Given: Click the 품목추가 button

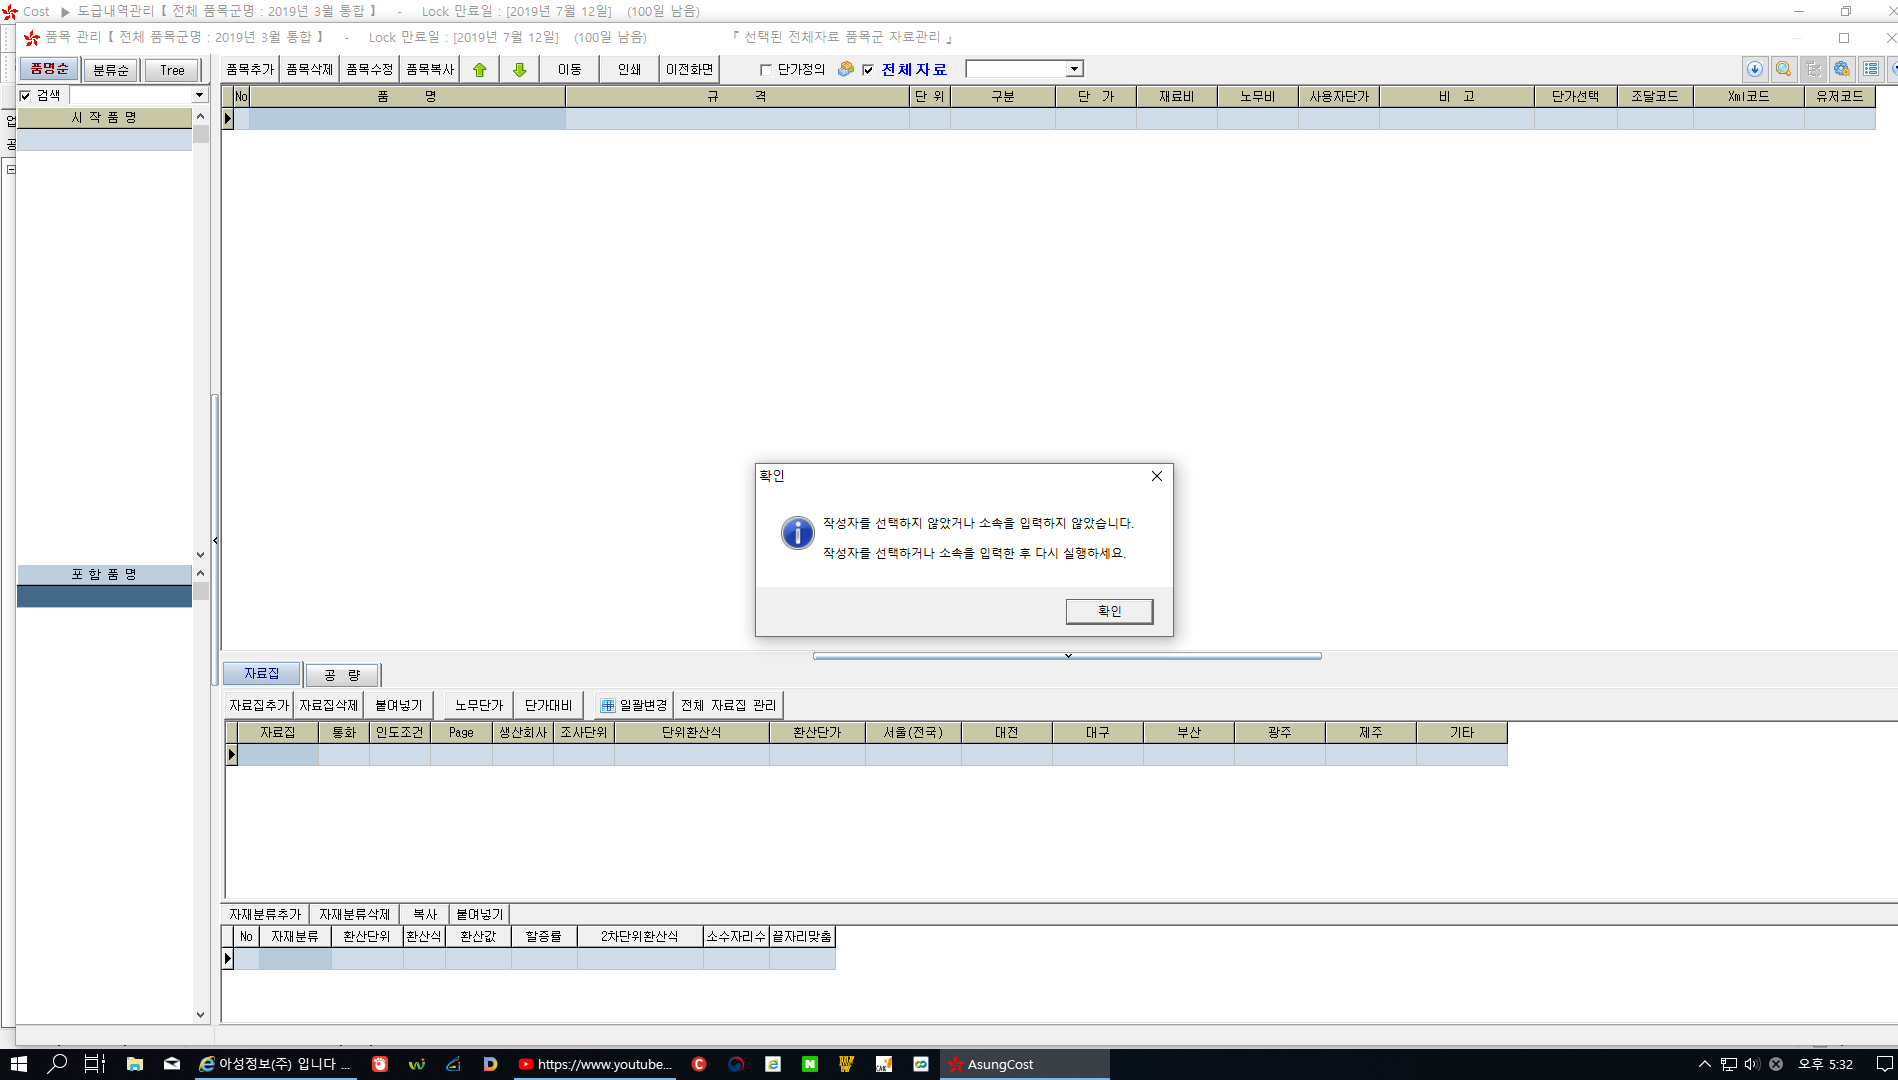Looking at the screenshot, I should [249, 70].
